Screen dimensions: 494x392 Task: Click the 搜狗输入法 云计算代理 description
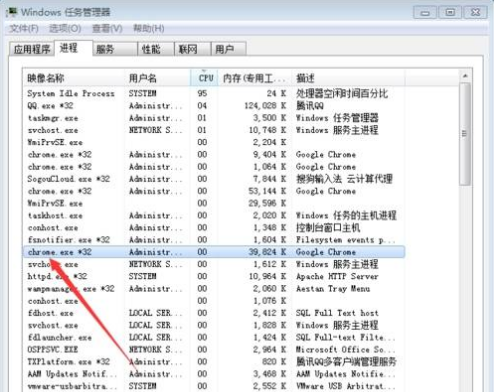[x=344, y=179]
